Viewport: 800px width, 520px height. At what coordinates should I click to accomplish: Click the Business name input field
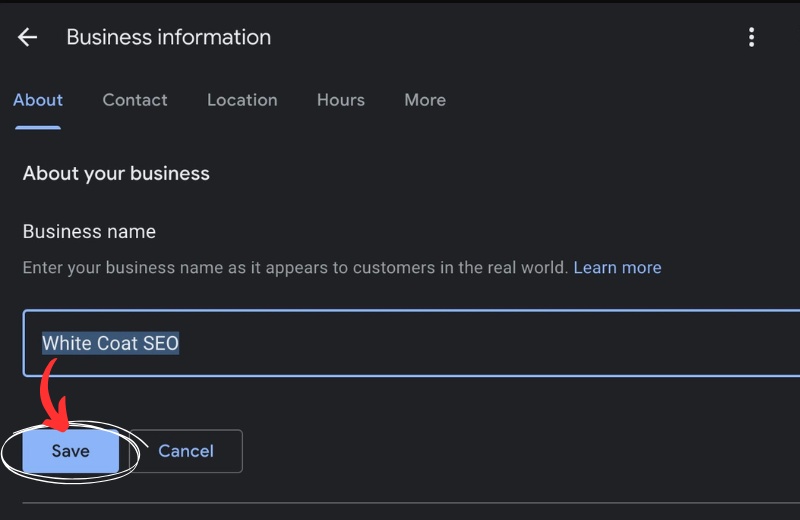(x=411, y=343)
